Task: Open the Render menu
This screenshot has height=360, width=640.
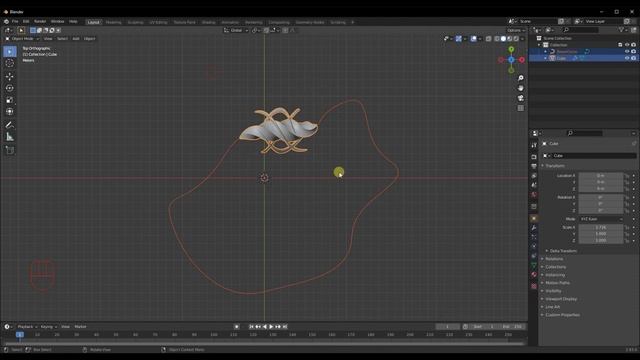Action: coord(40,22)
